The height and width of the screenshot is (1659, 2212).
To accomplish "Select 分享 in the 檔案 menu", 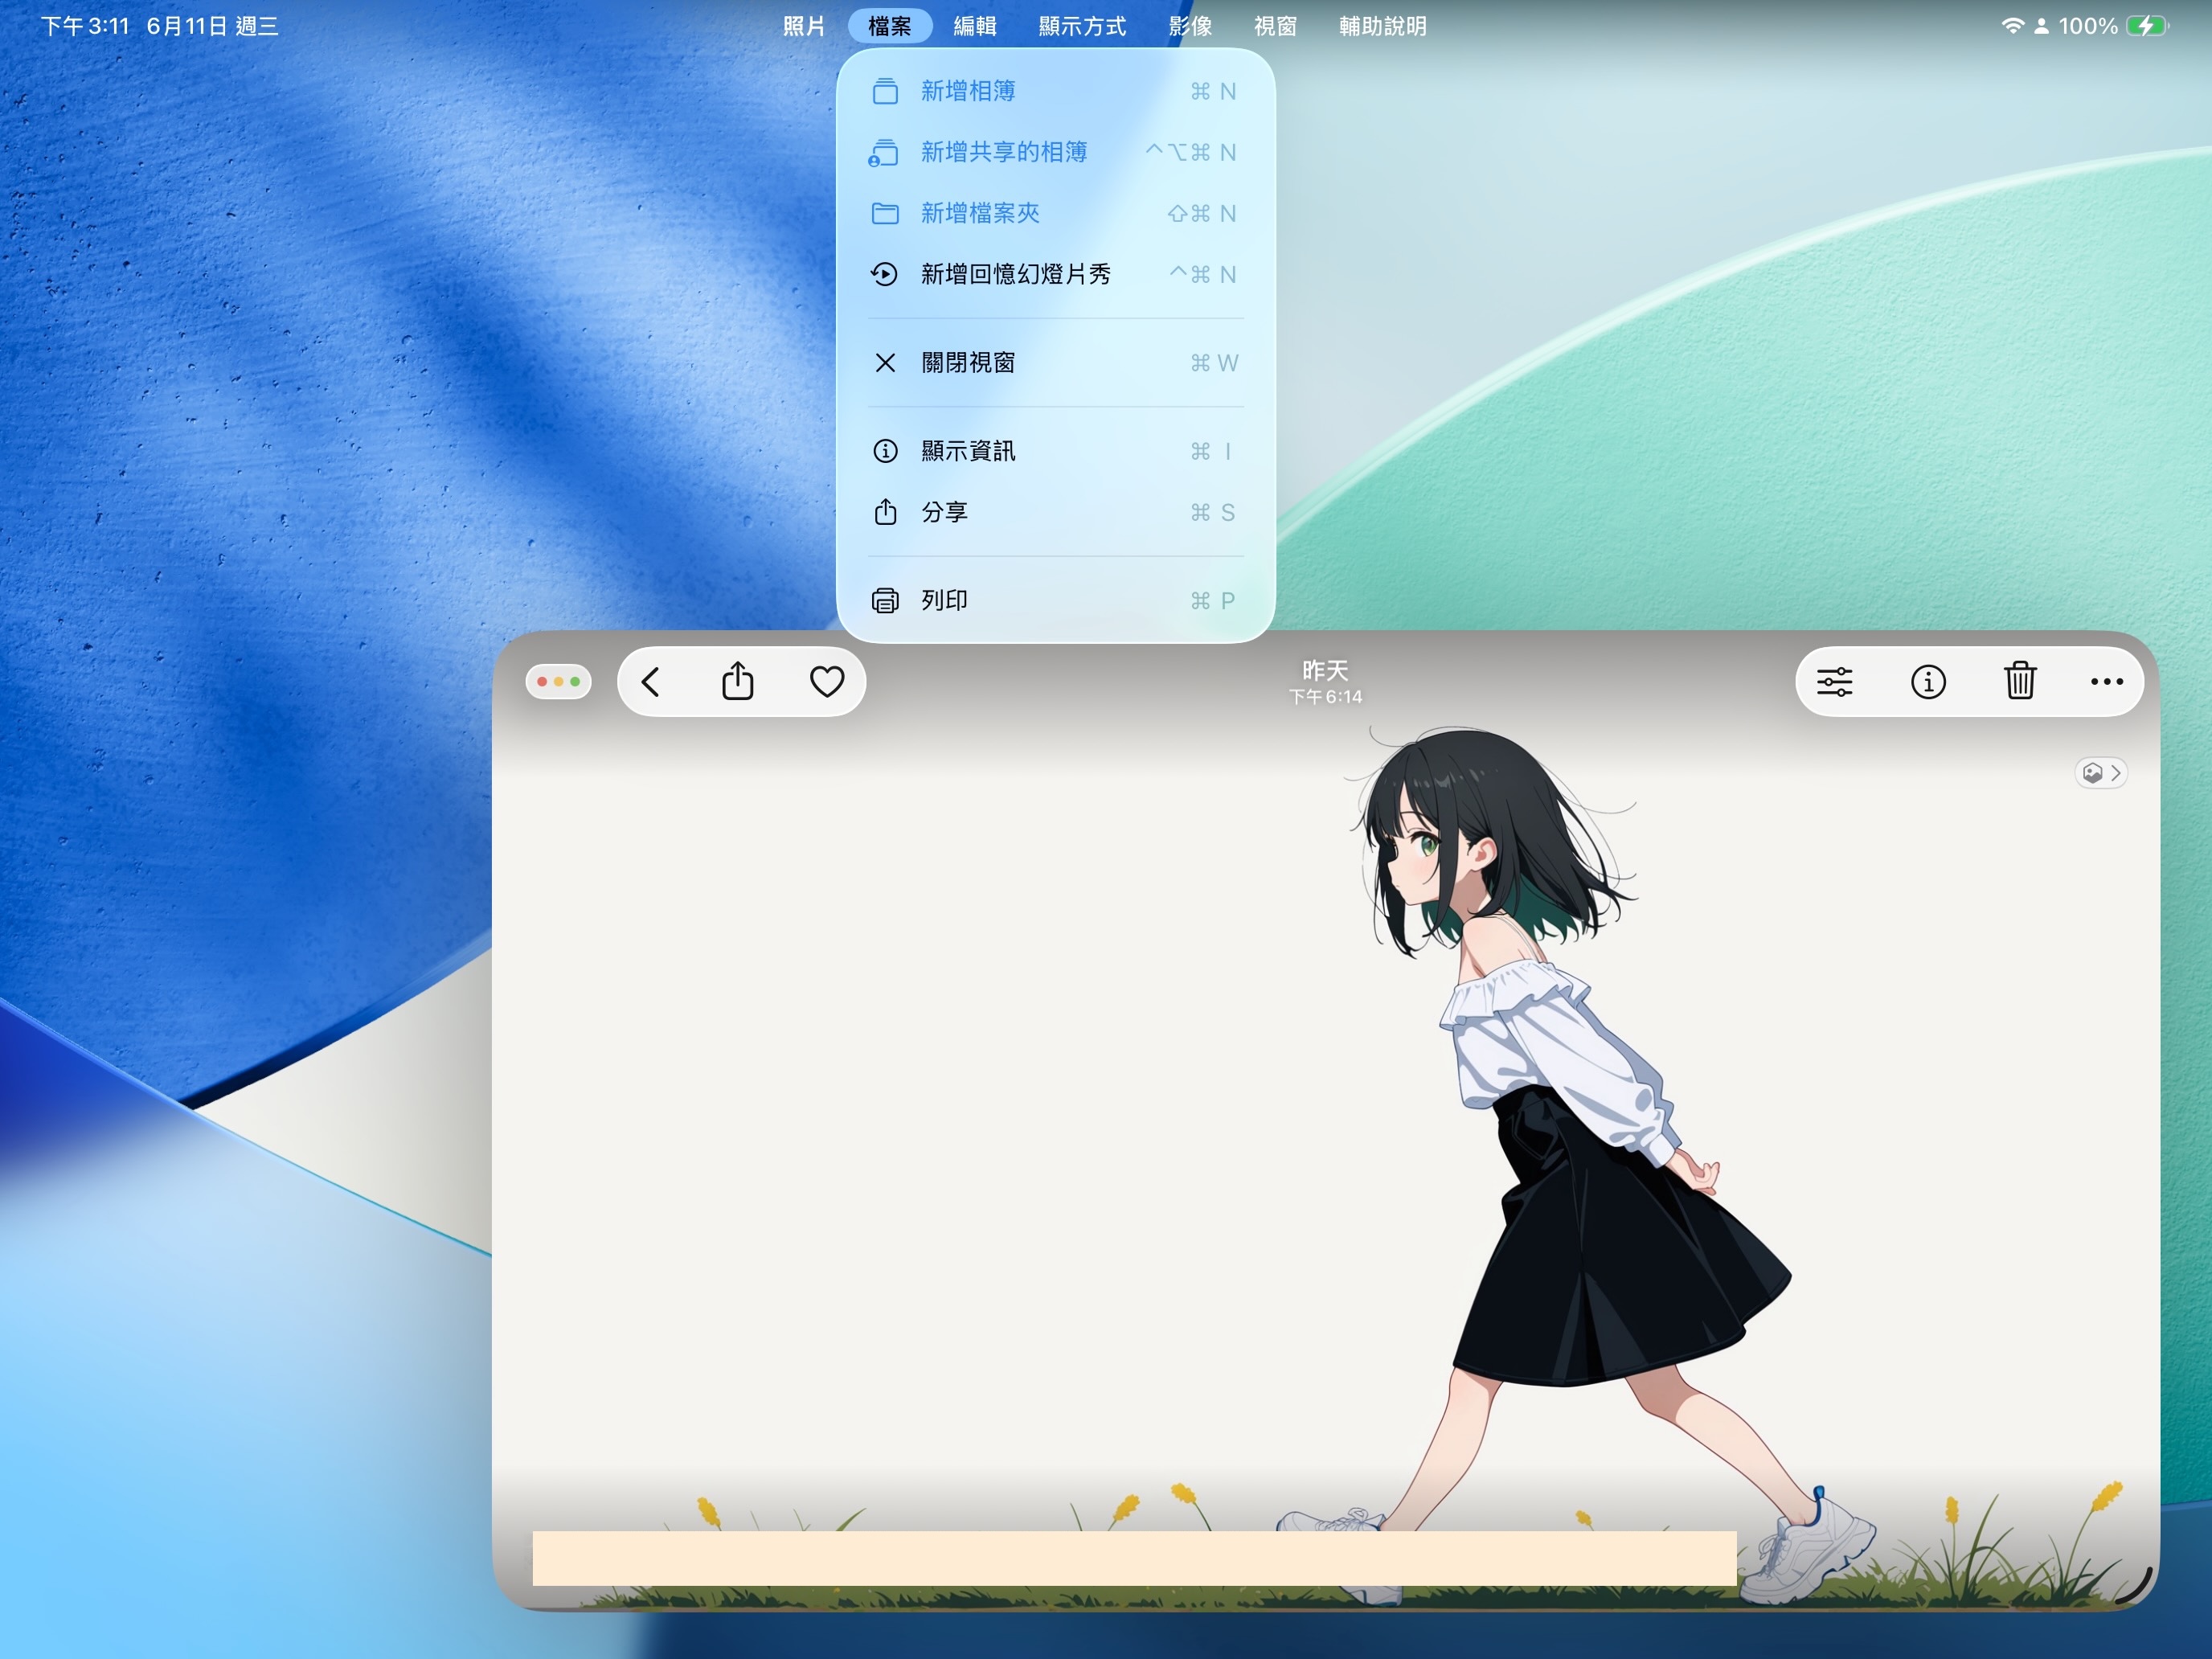I will pos(1055,512).
